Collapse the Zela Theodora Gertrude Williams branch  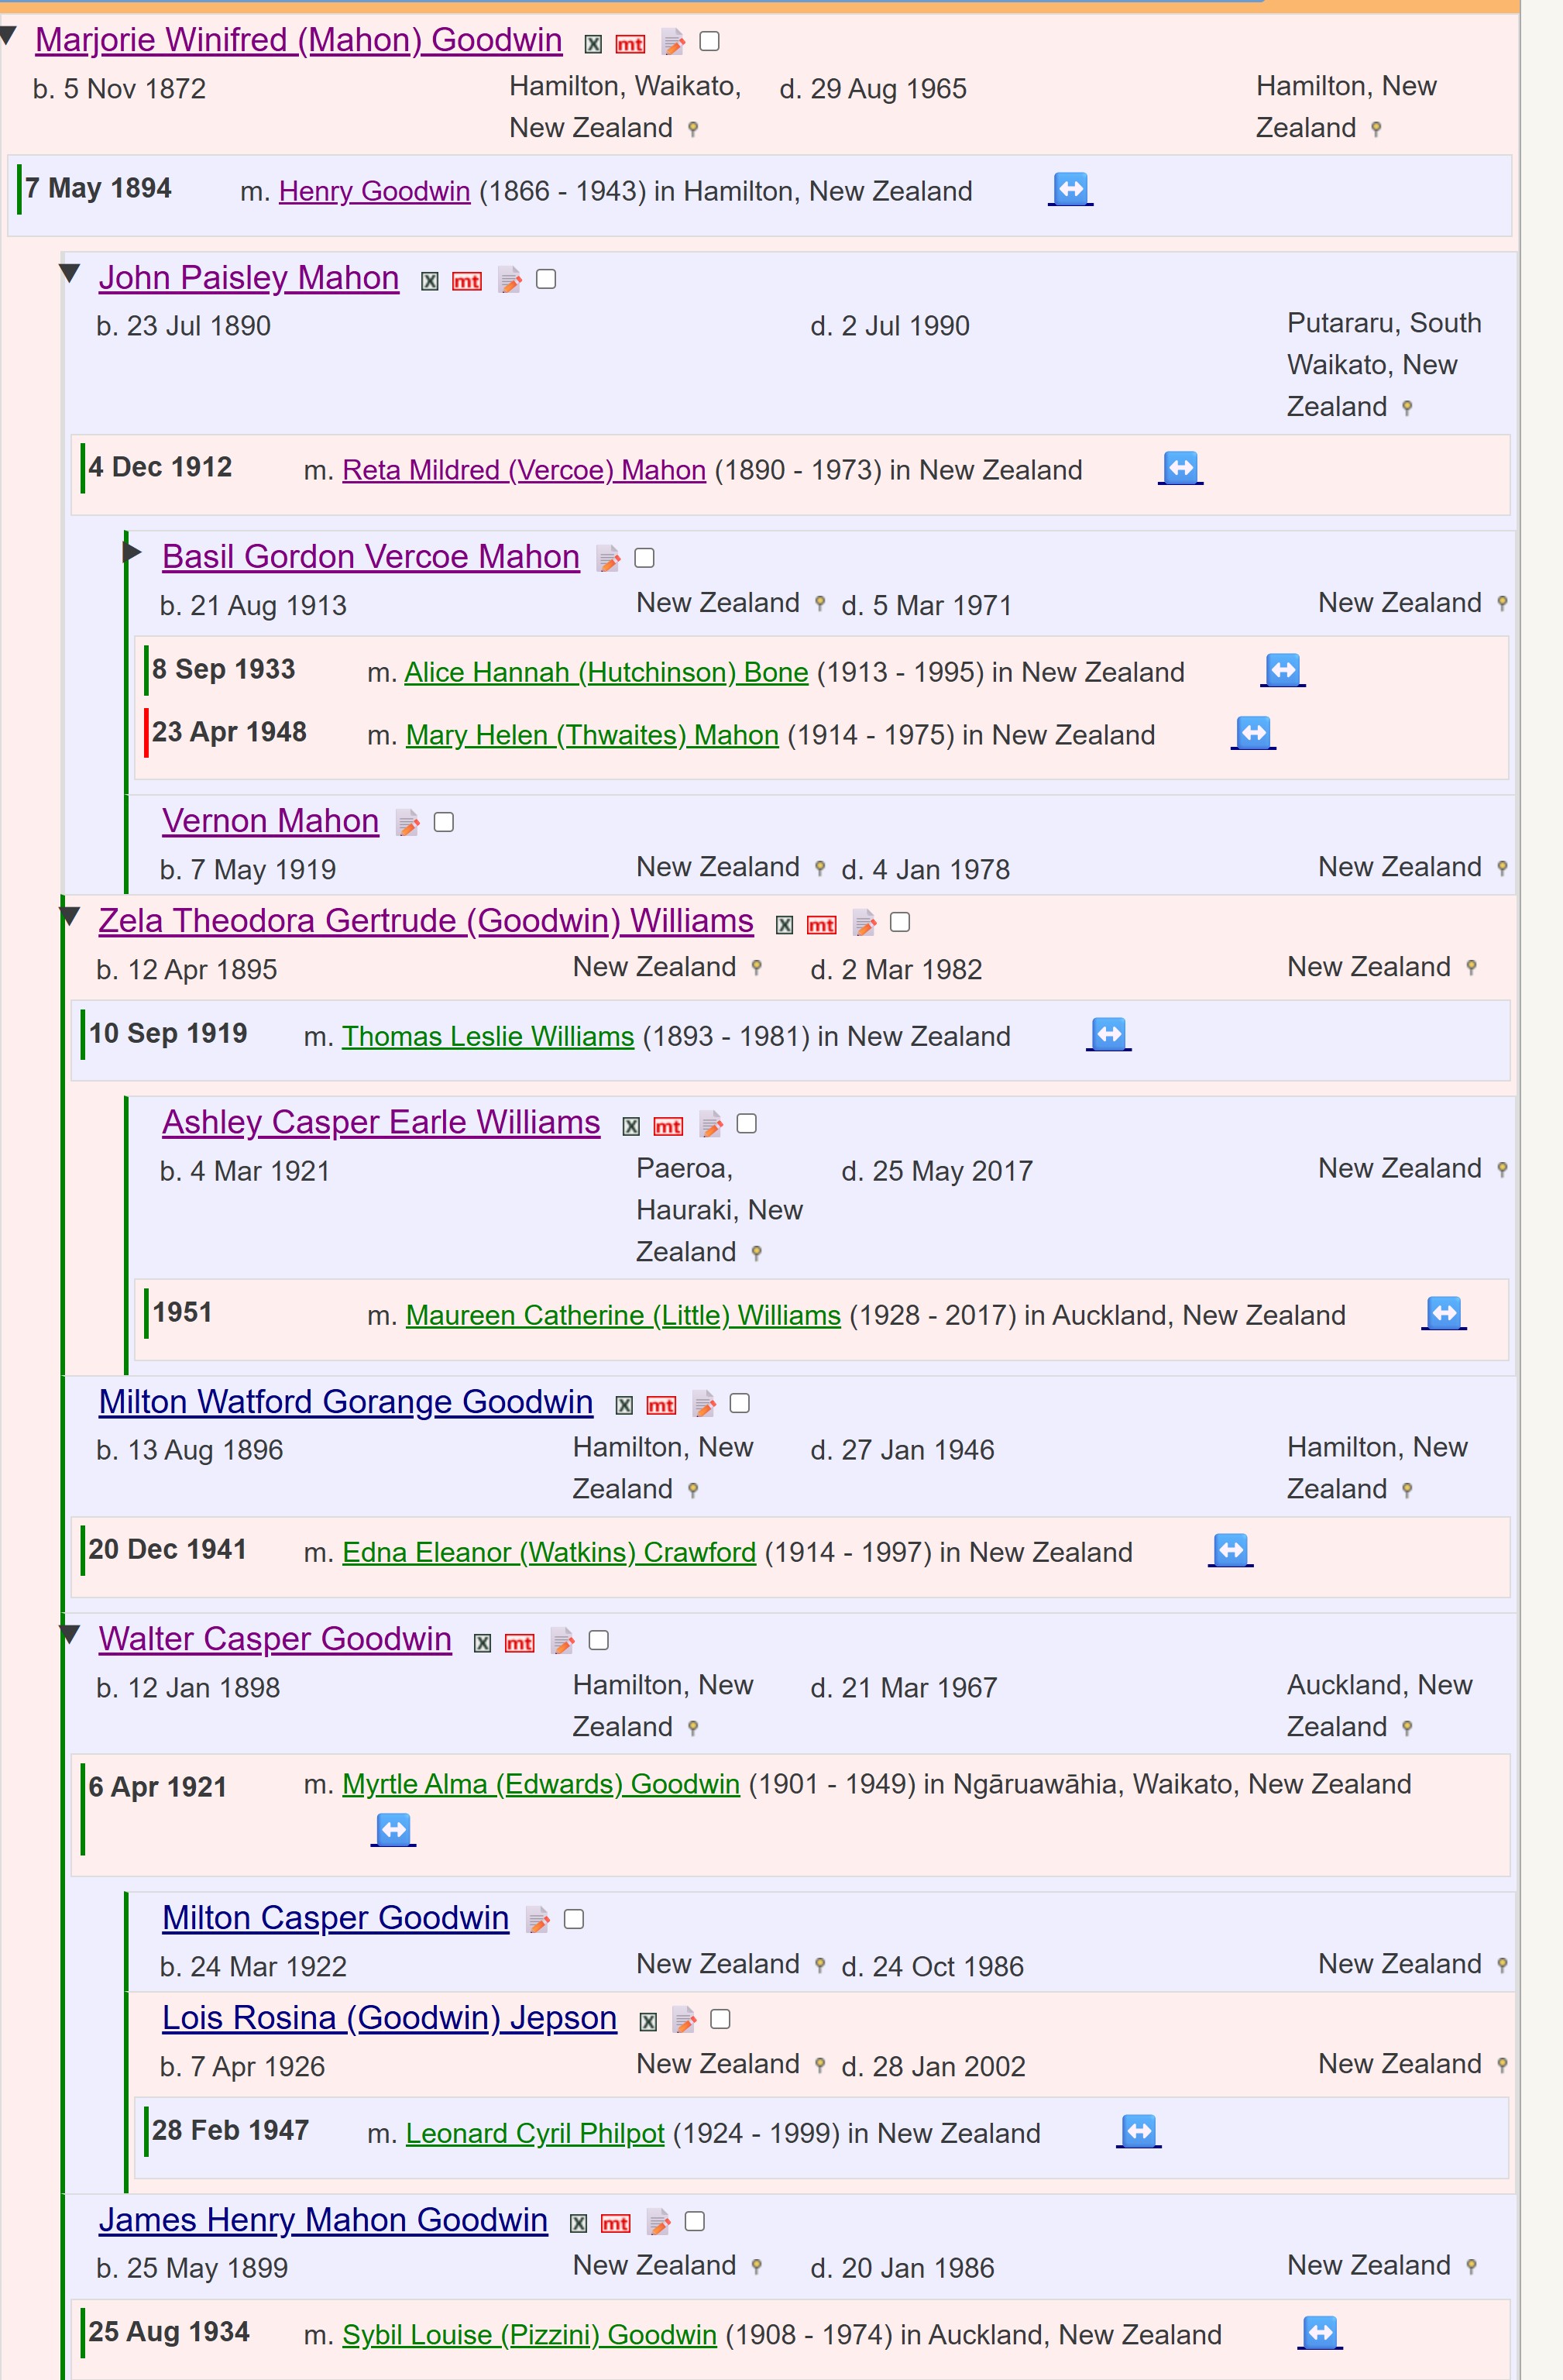69,916
